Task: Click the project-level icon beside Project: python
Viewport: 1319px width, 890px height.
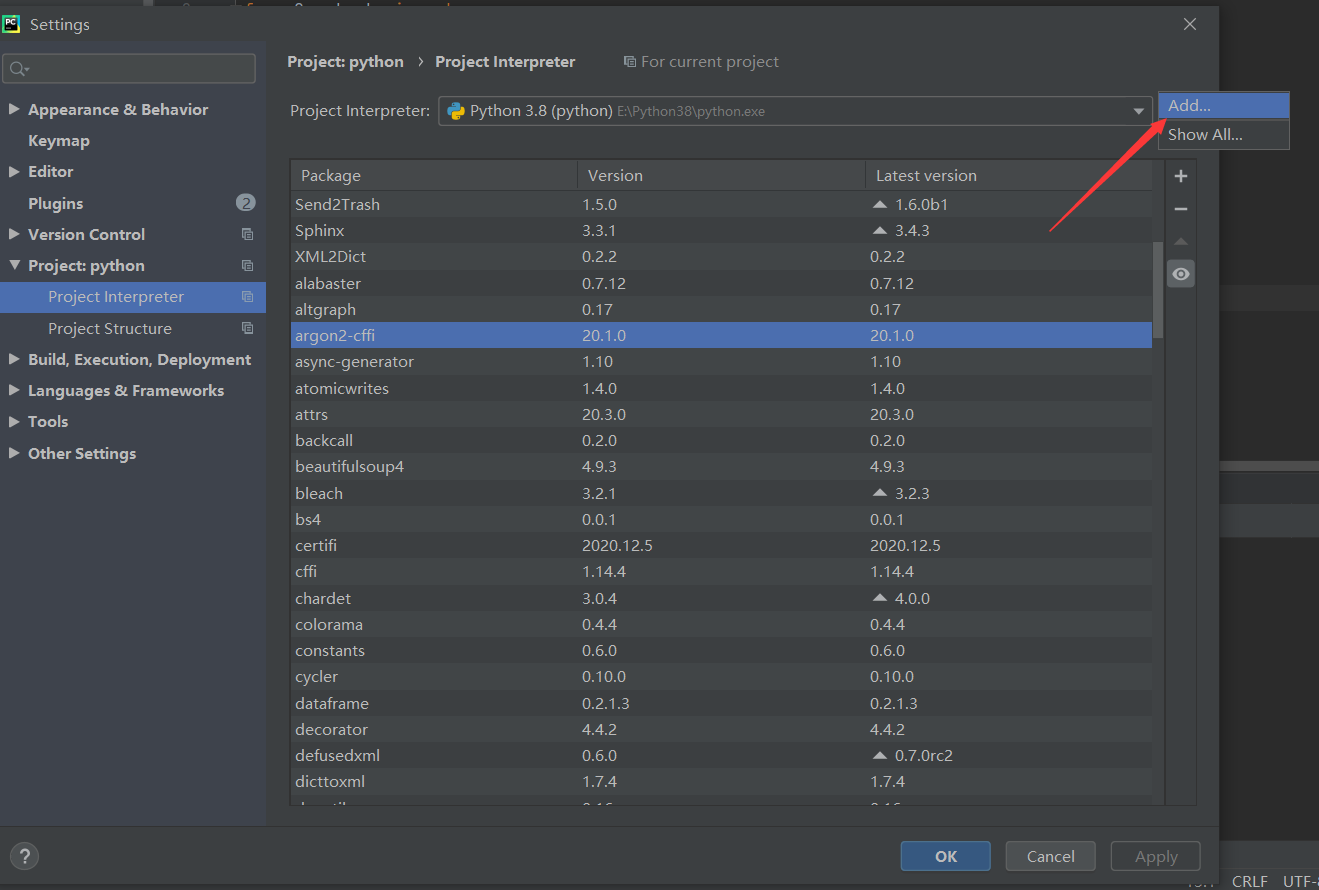Action: tap(247, 265)
